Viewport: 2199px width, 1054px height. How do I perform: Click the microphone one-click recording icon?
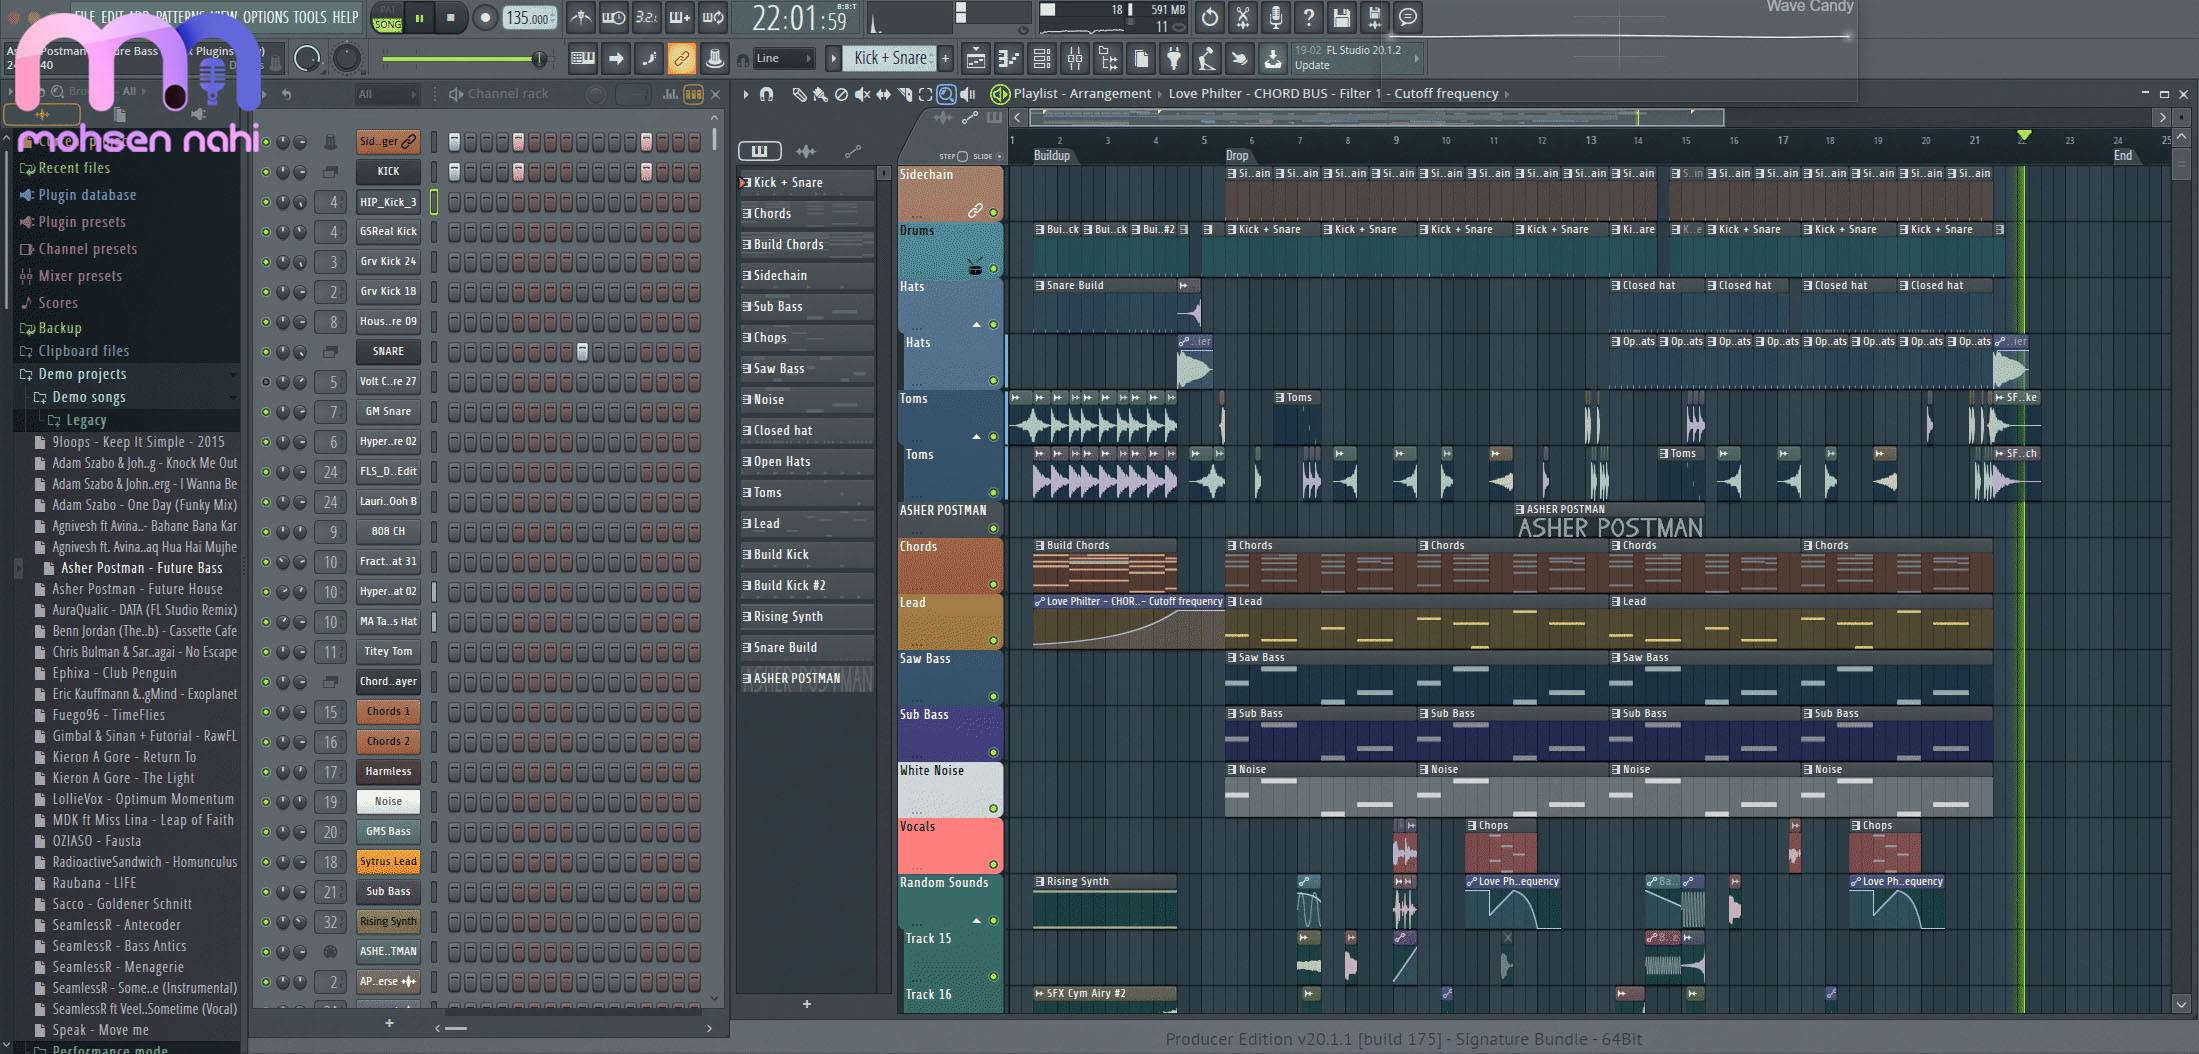1276,17
